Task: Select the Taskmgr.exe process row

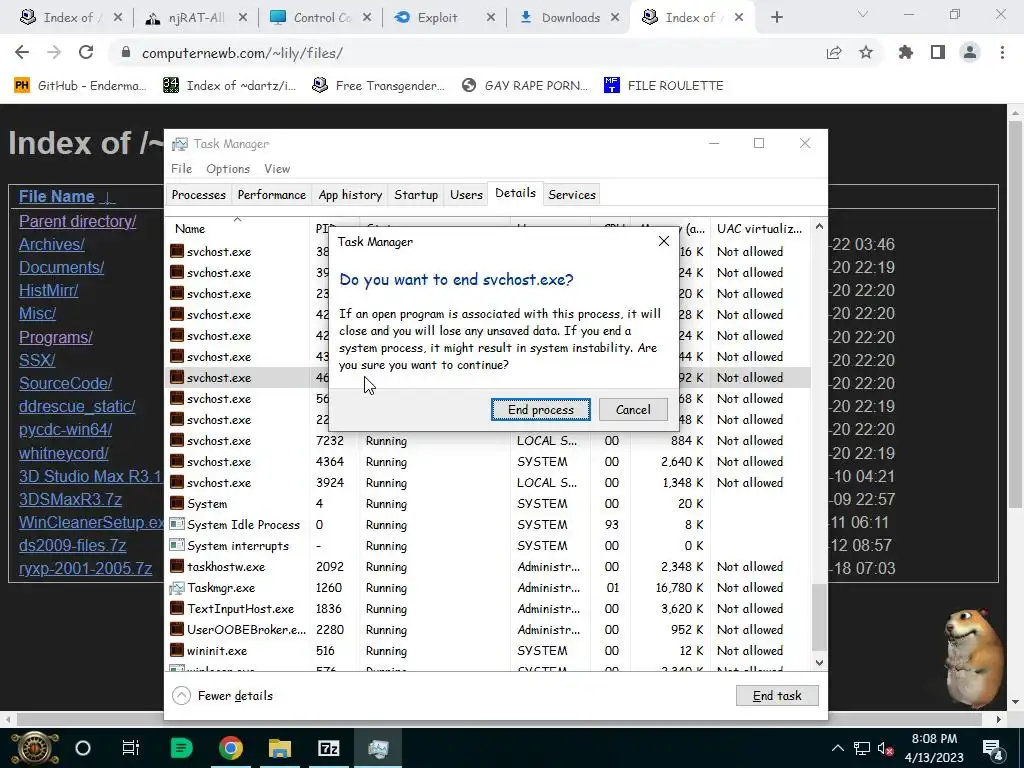Action: (488, 588)
